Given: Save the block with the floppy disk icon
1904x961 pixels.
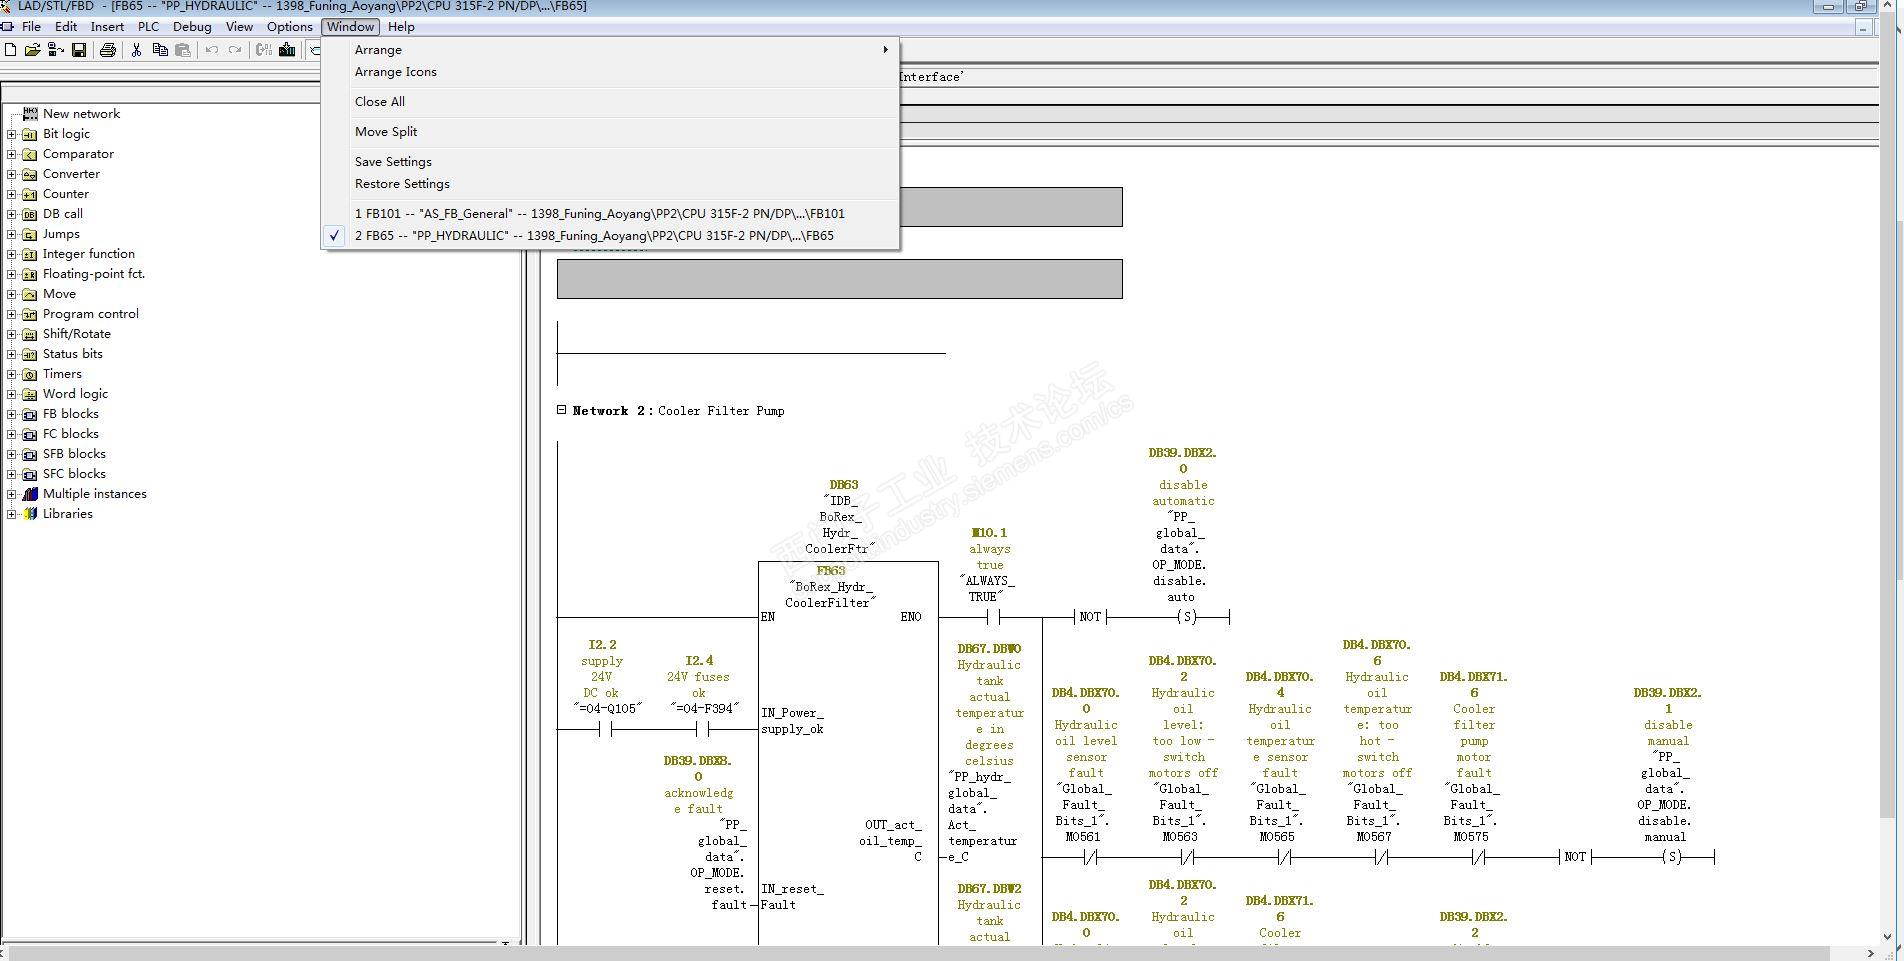Looking at the screenshot, I should point(79,50).
